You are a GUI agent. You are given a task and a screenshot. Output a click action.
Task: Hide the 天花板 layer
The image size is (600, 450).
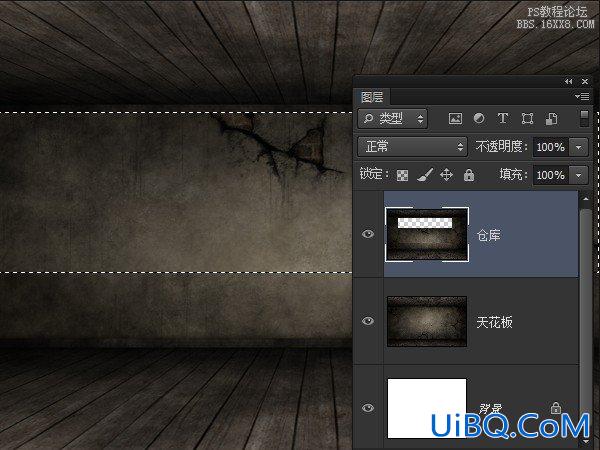368,321
